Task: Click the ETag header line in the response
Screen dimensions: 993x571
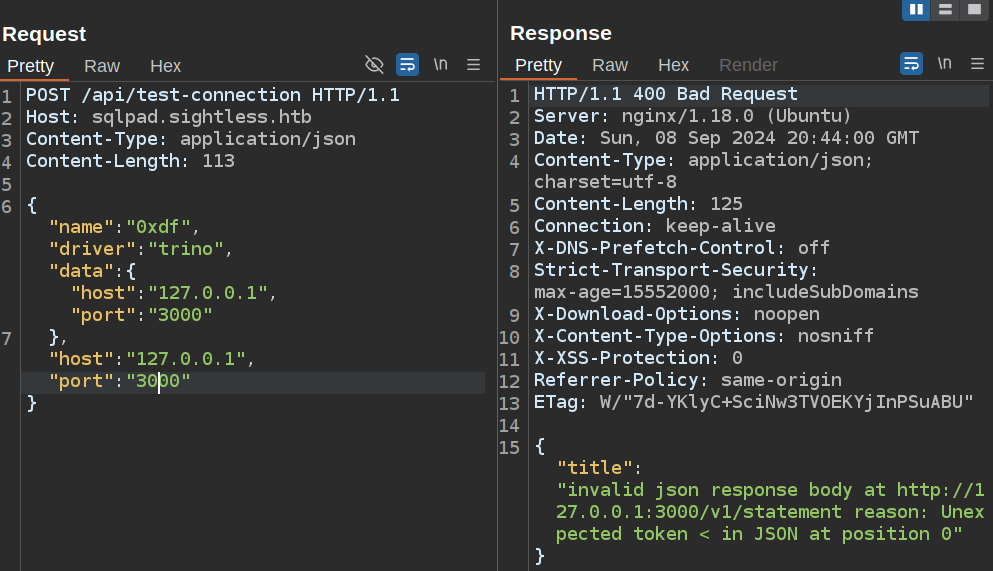Action: [x=753, y=402]
